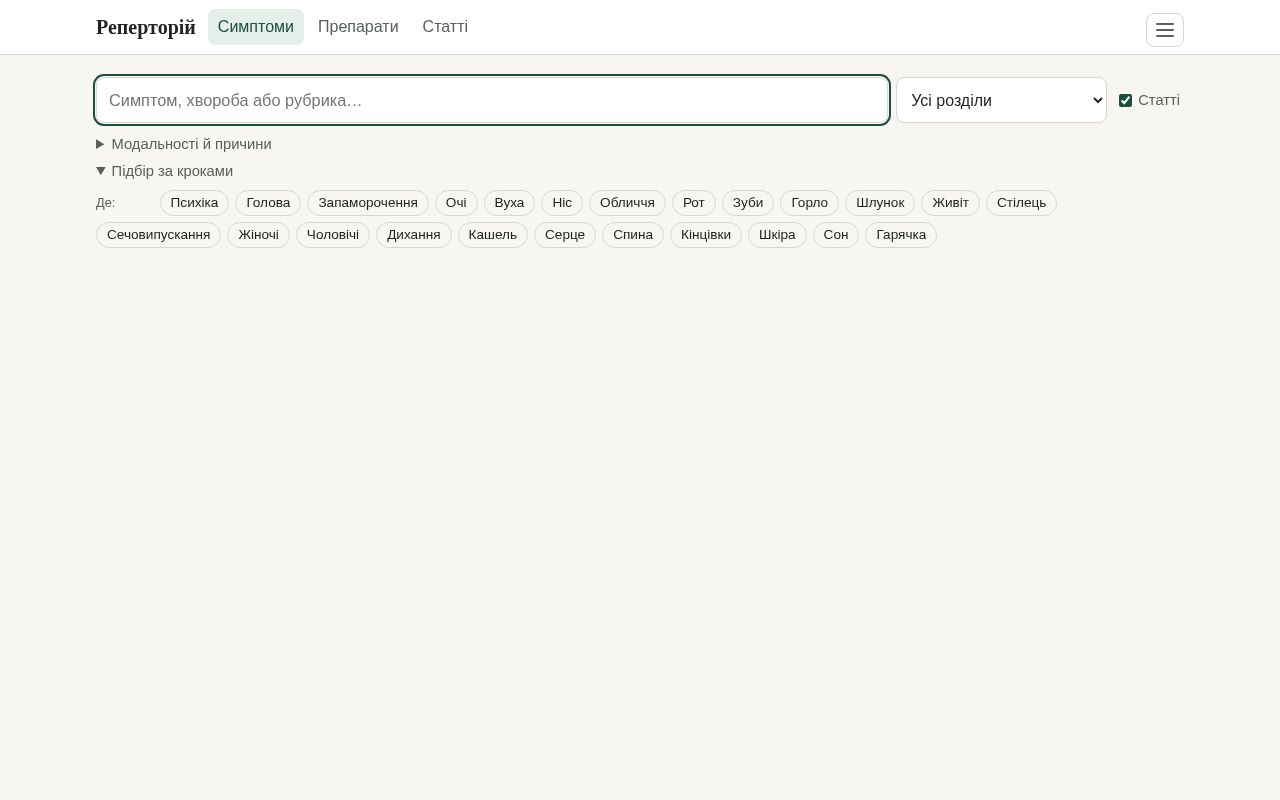Collapse Підбір за кроками section
Viewport: 1280px width, 800px height.
click(x=165, y=171)
